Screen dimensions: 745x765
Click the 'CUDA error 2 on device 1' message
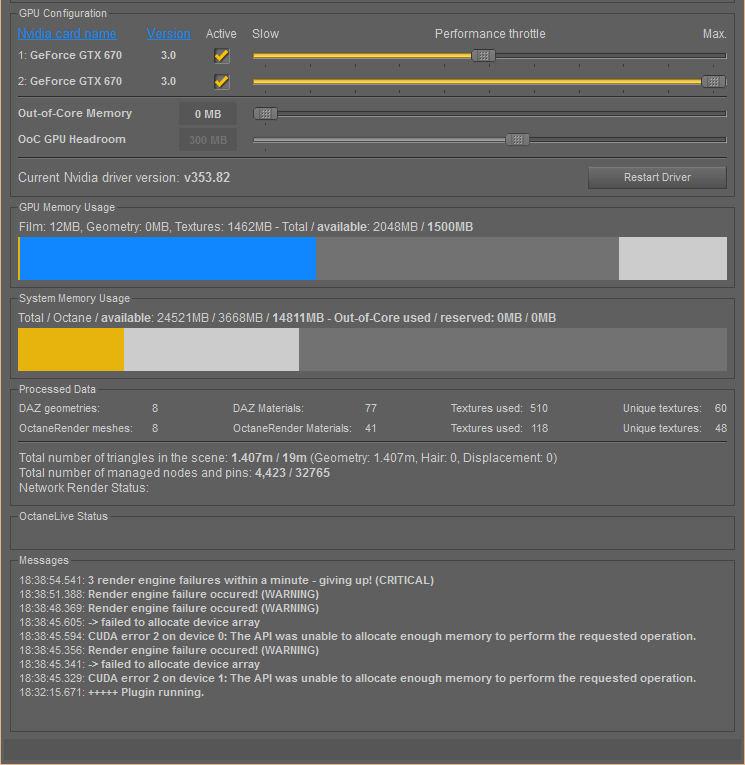pos(358,678)
